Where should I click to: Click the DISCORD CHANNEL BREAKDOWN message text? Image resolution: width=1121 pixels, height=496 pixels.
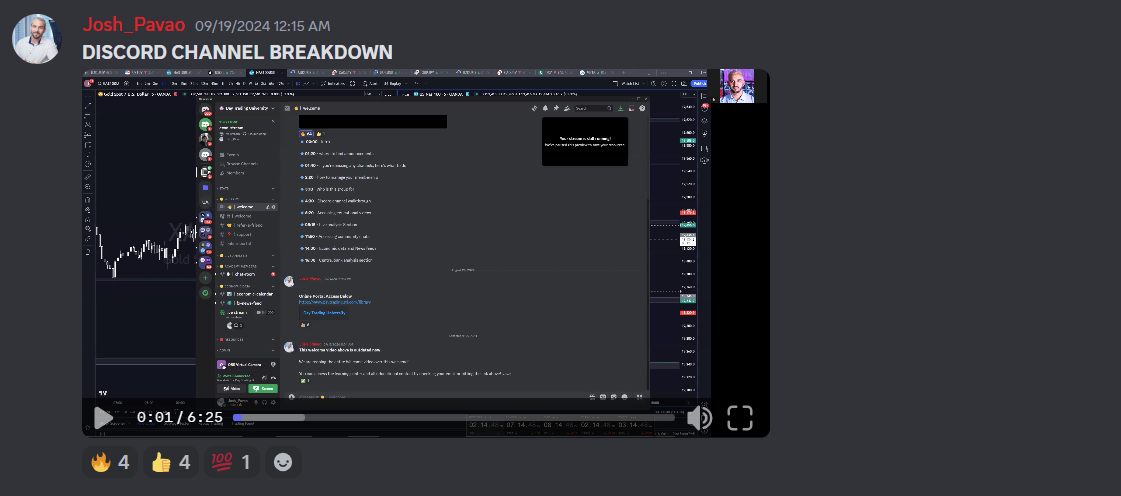click(x=237, y=52)
